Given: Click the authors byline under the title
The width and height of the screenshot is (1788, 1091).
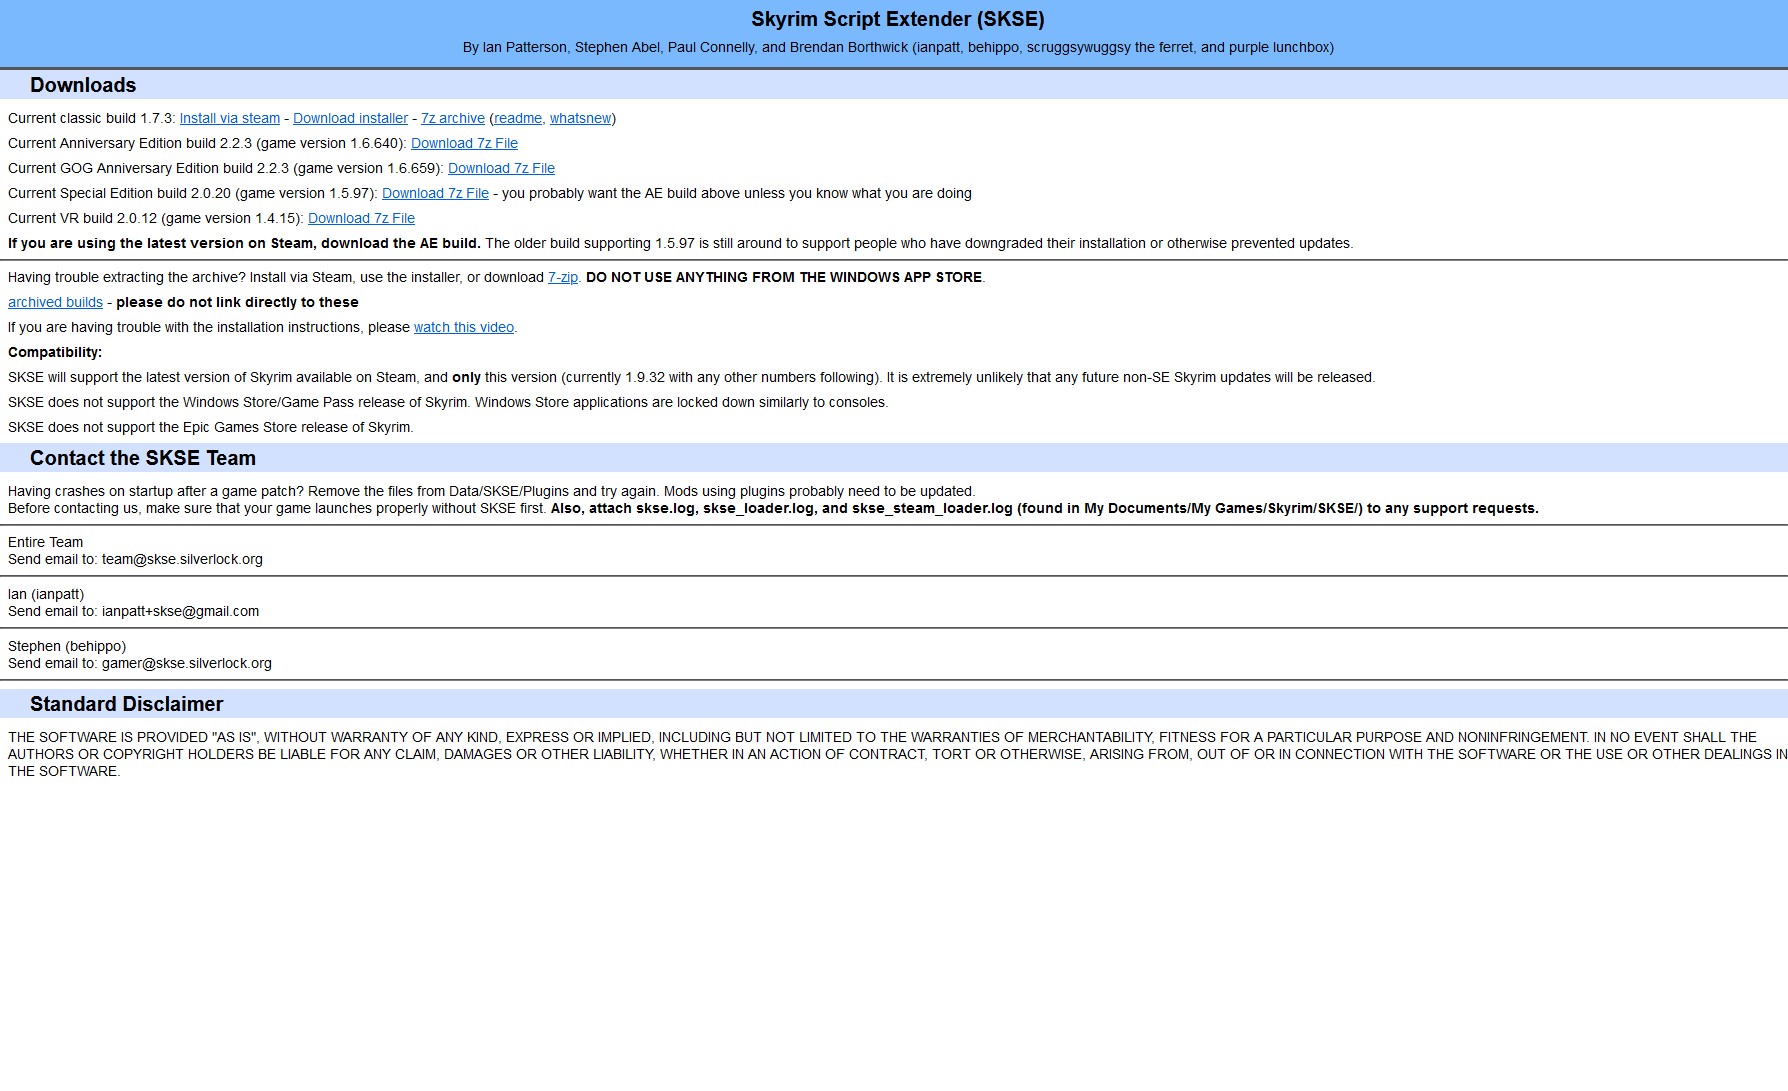Looking at the screenshot, I should pos(898,47).
